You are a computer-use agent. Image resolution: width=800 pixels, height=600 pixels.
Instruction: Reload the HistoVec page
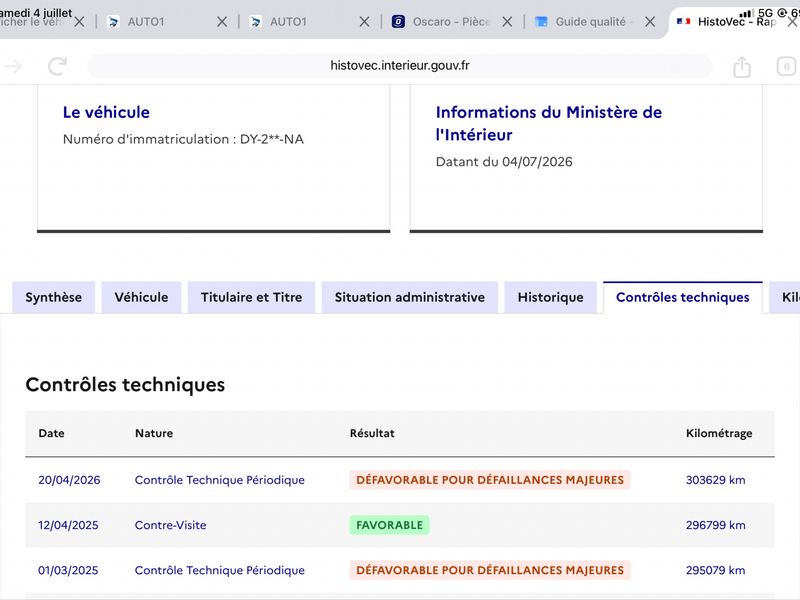(x=58, y=66)
